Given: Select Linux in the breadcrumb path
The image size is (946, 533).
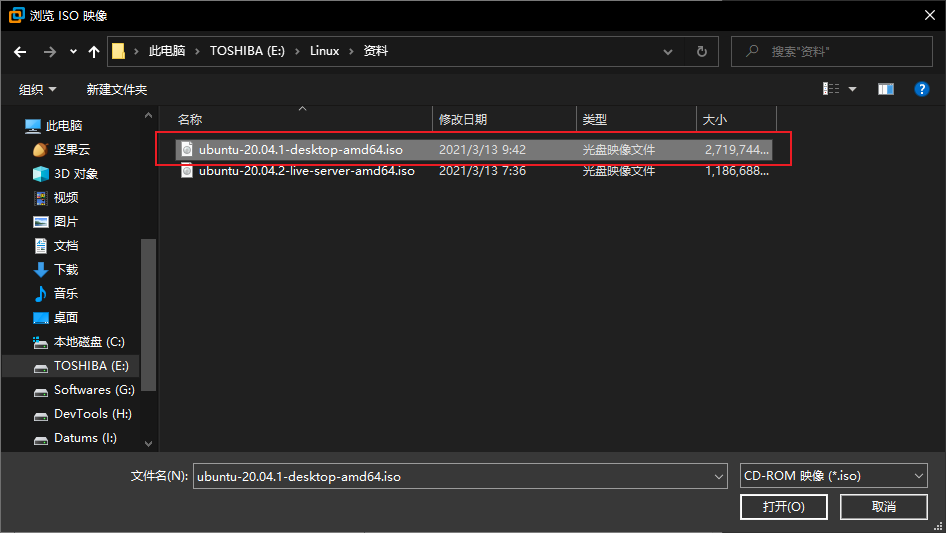Looking at the screenshot, I should pos(325,51).
